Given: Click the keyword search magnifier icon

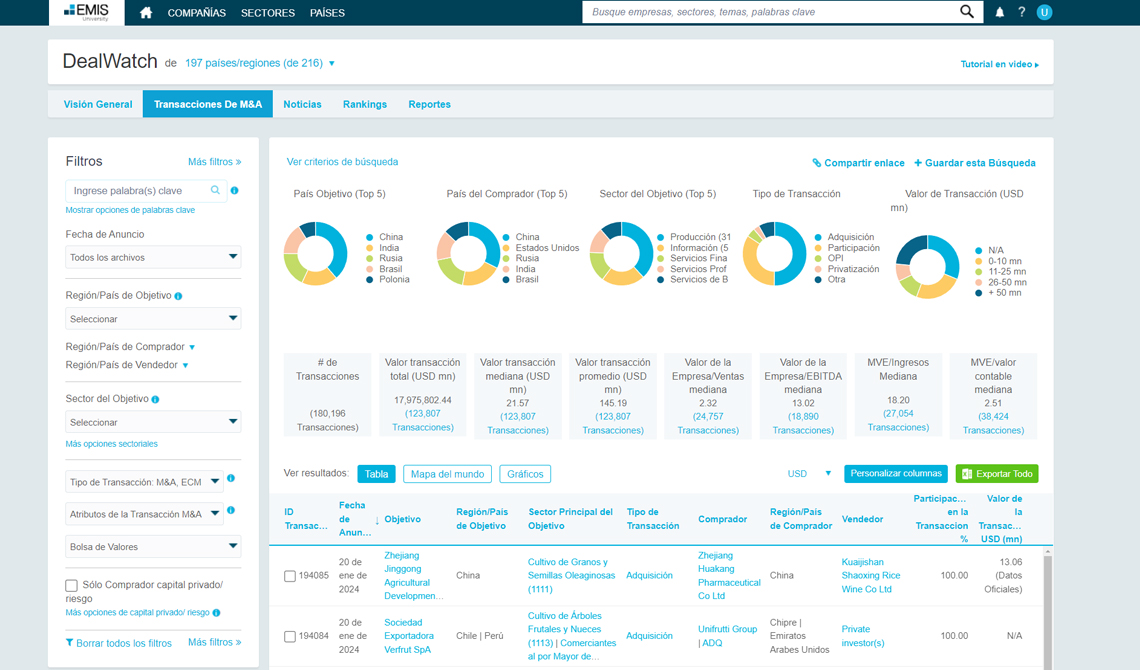Looking at the screenshot, I should click(x=215, y=190).
